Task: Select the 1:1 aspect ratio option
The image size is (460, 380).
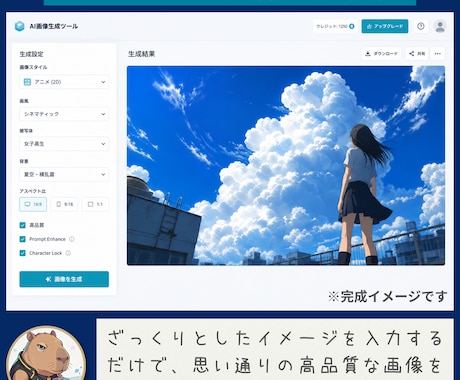Action: 95,204
